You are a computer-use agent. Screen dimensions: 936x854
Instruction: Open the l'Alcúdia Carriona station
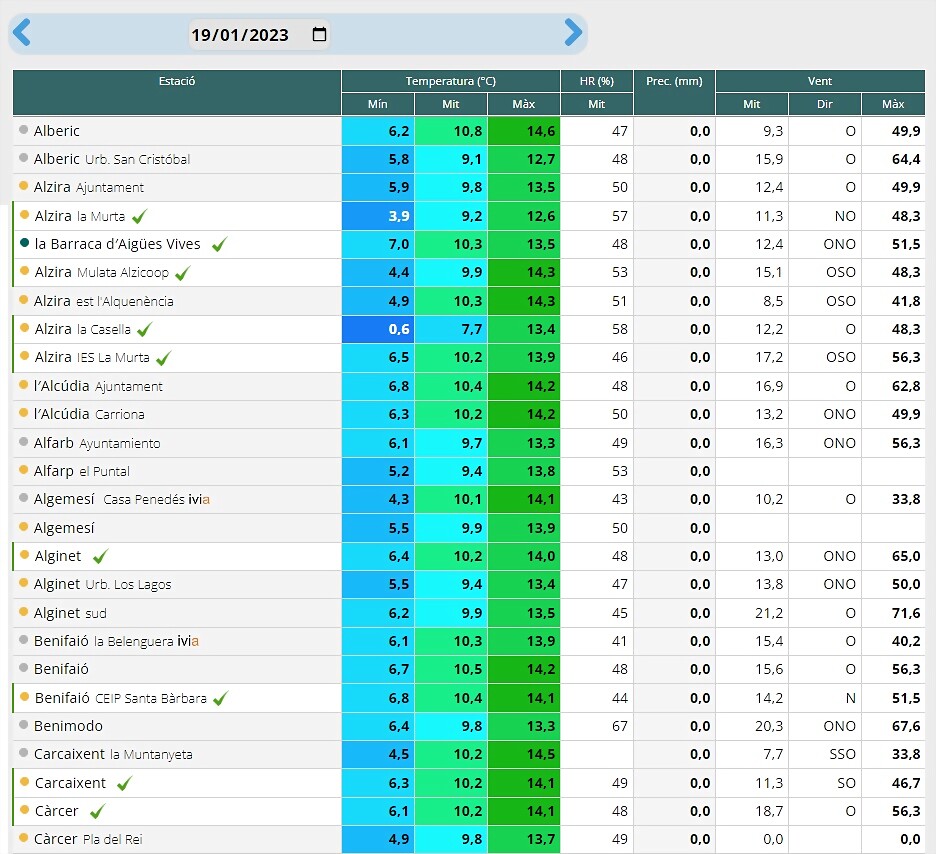[89, 414]
